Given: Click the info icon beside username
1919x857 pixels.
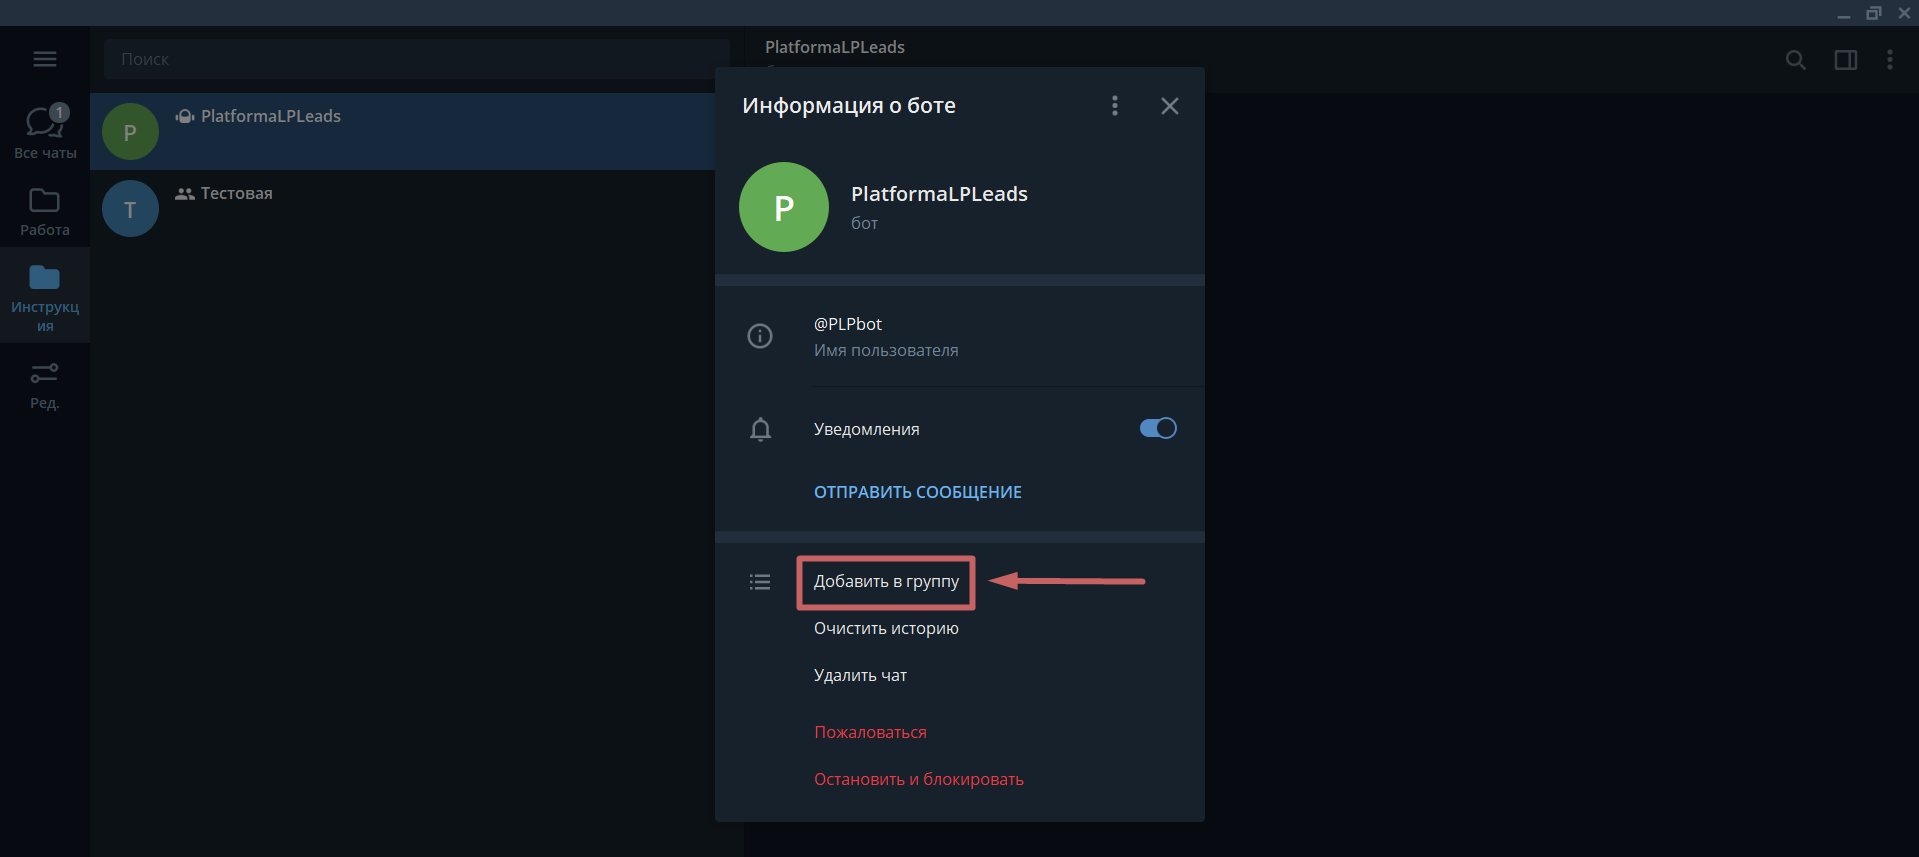Looking at the screenshot, I should click(760, 336).
